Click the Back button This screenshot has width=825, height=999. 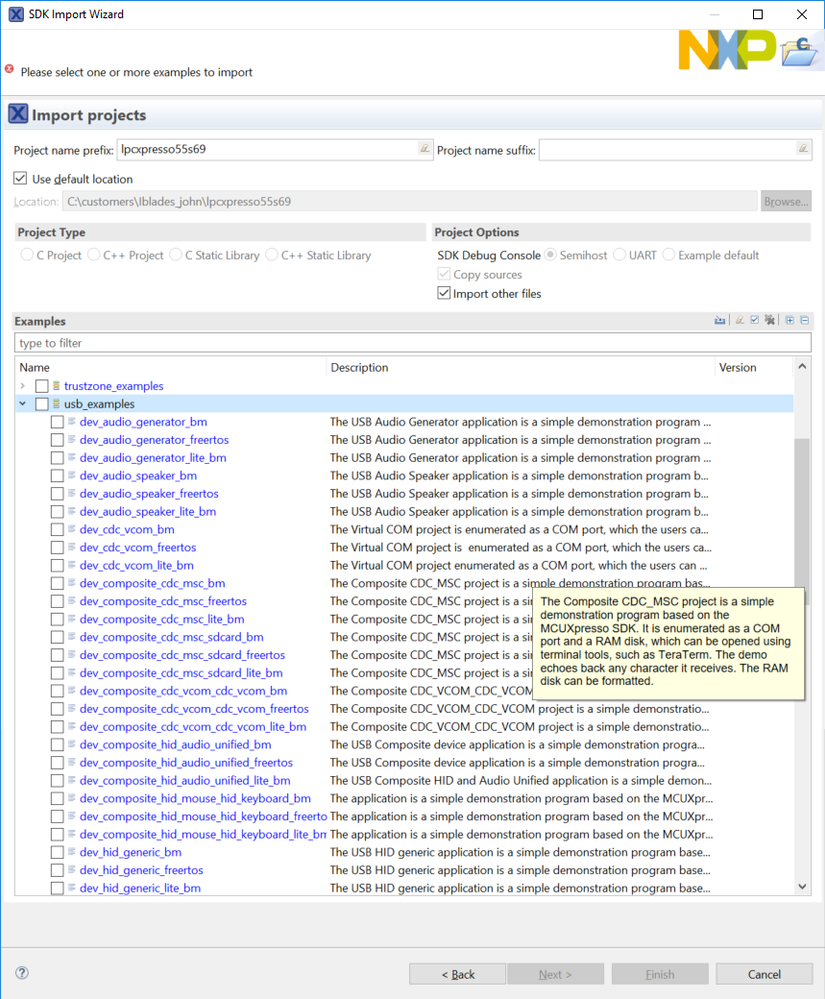pos(457,974)
